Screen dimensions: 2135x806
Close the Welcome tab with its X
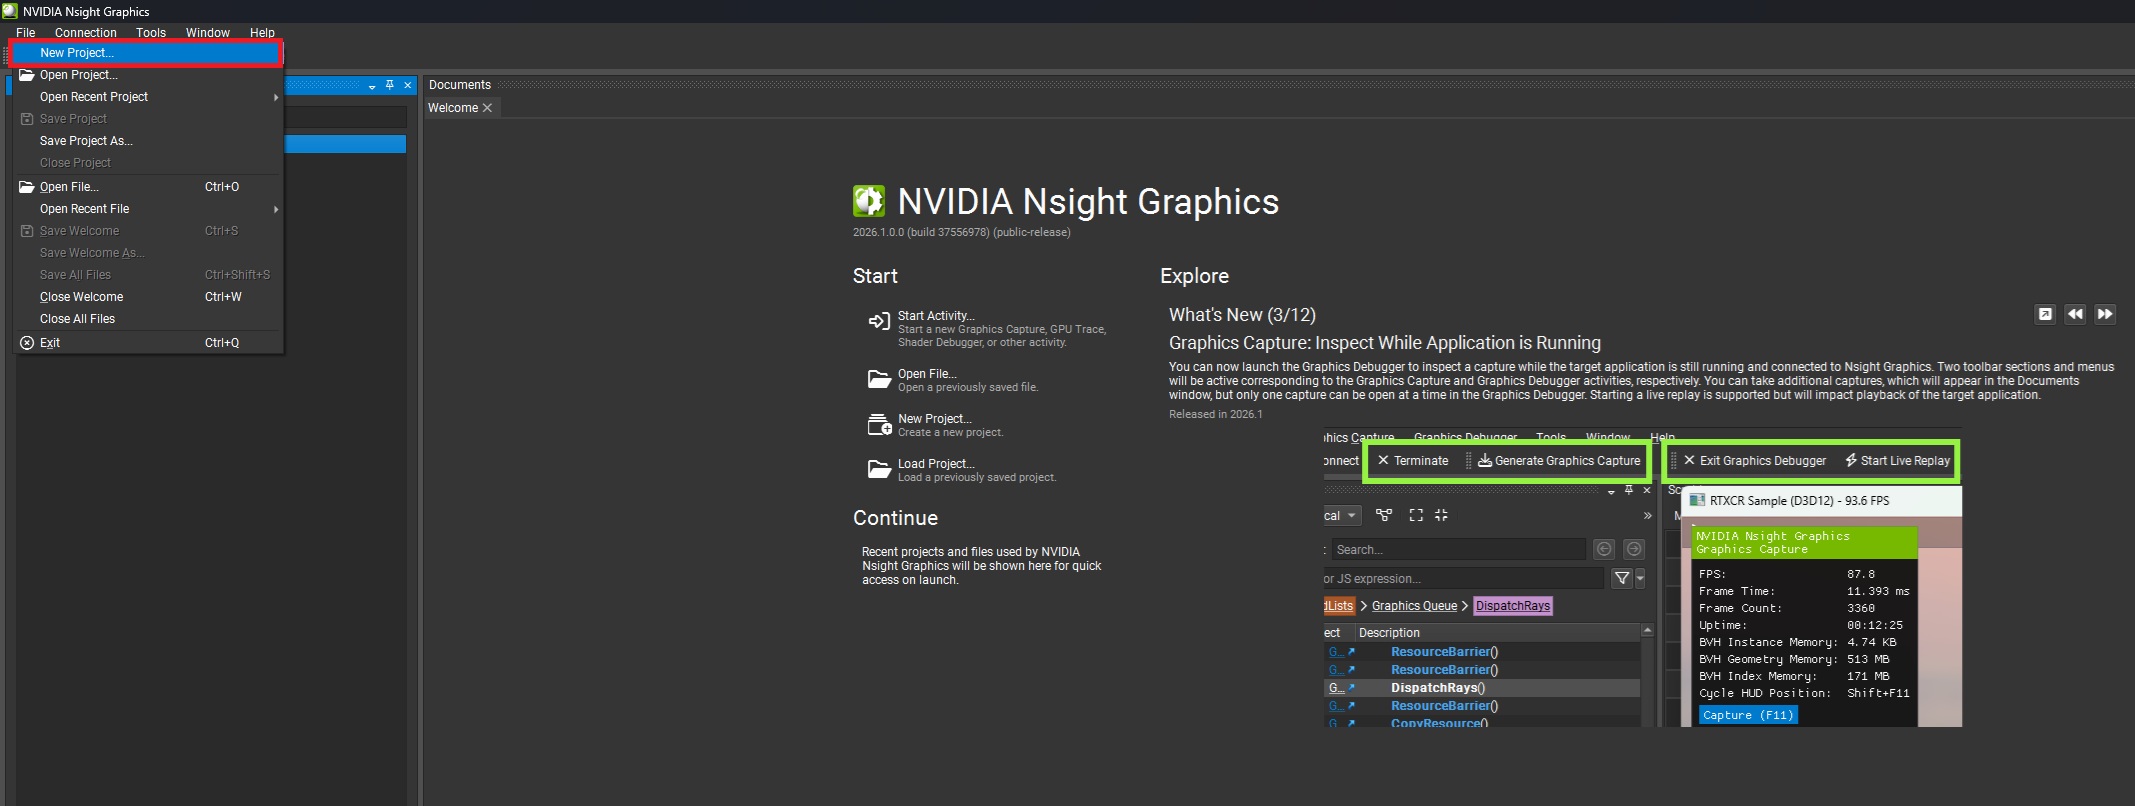click(x=488, y=108)
